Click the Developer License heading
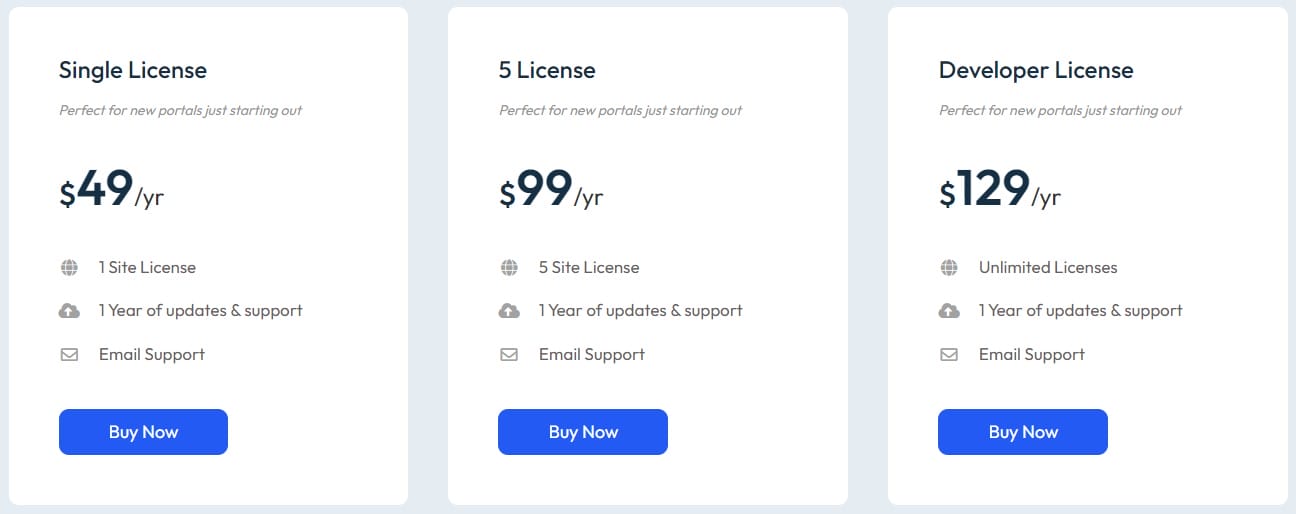1296x514 pixels. pos(1036,70)
